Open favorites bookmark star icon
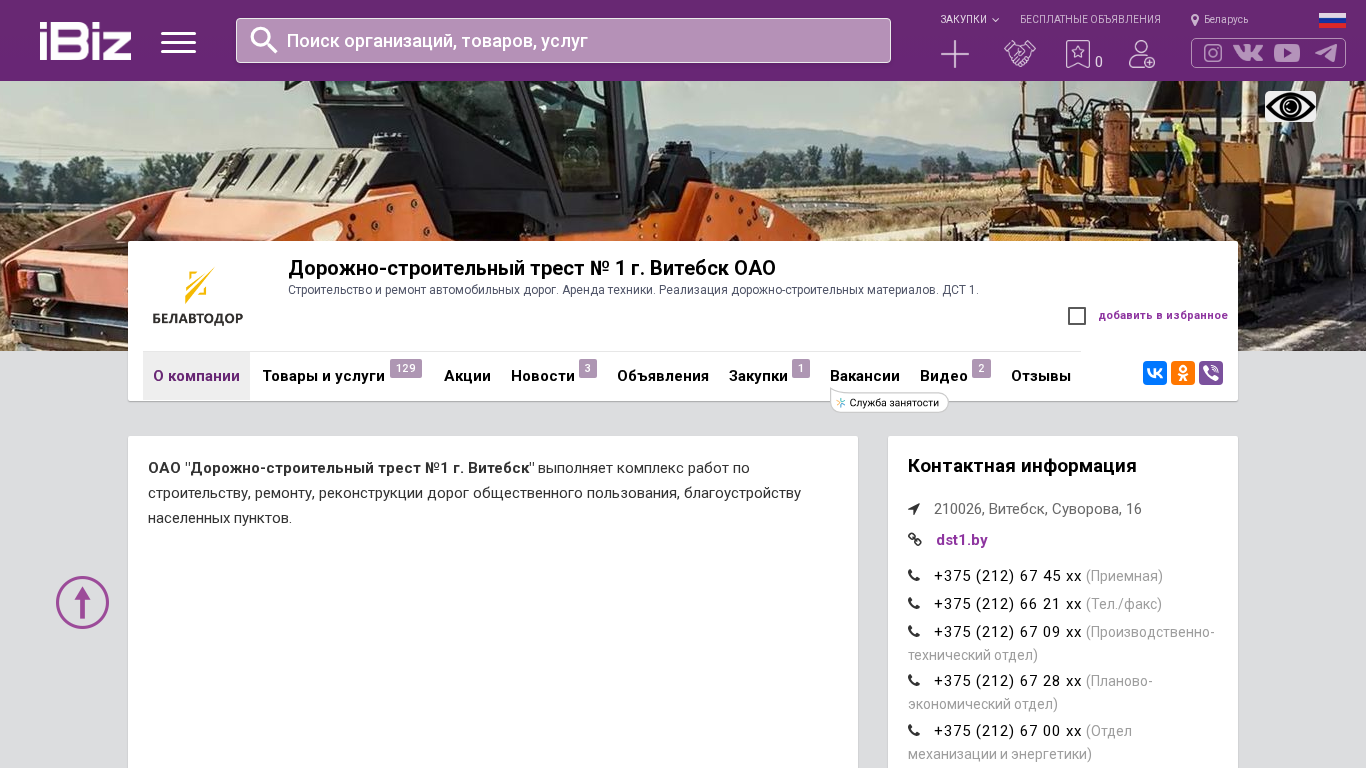This screenshot has height=768, width=1366. click(1078, 54)
